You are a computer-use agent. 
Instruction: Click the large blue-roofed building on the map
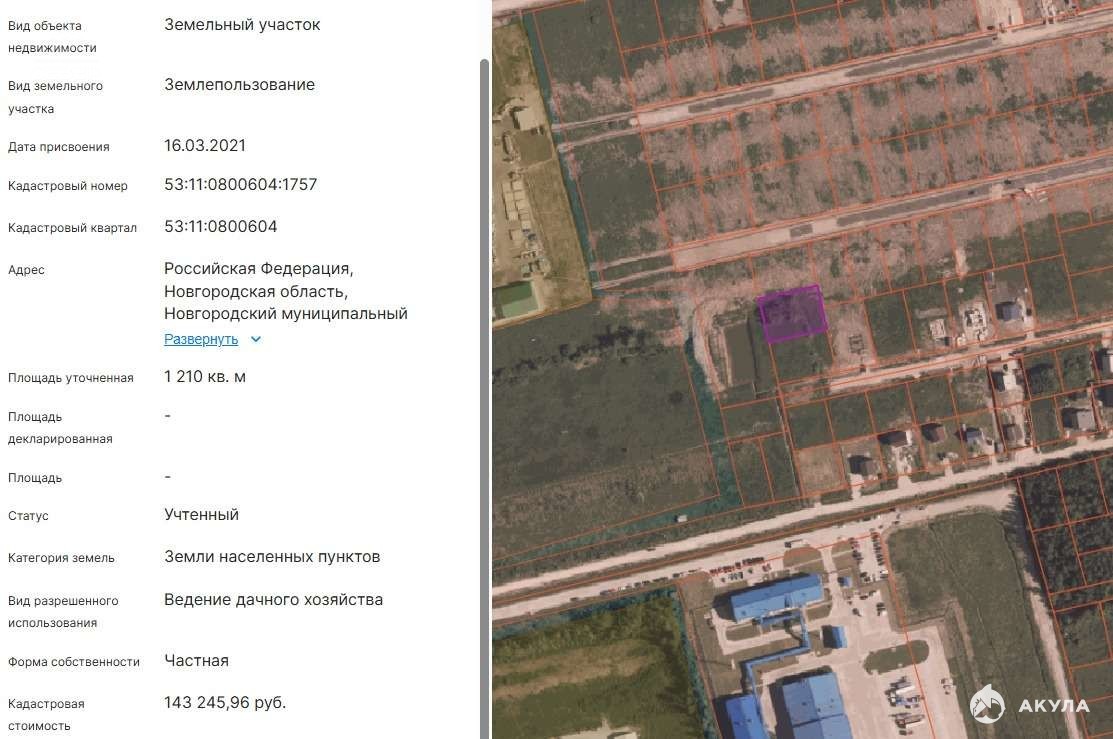click(776, 597)
